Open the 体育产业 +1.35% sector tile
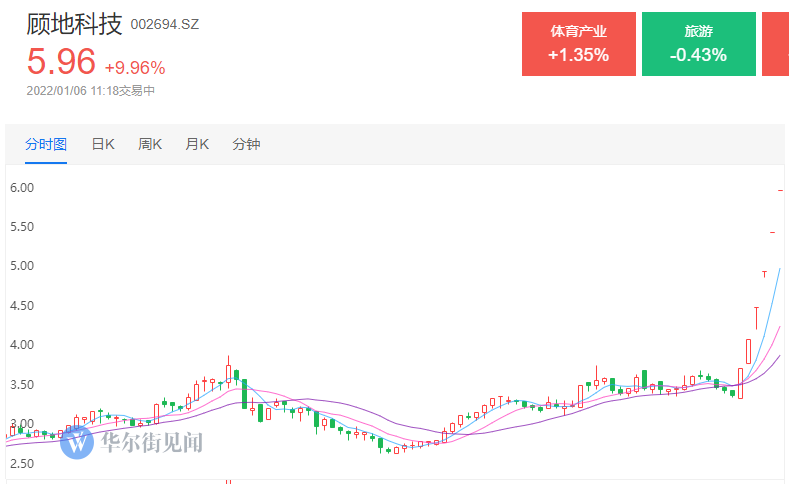Viewport: 789px width, 484px height. [x=579, y=44]
